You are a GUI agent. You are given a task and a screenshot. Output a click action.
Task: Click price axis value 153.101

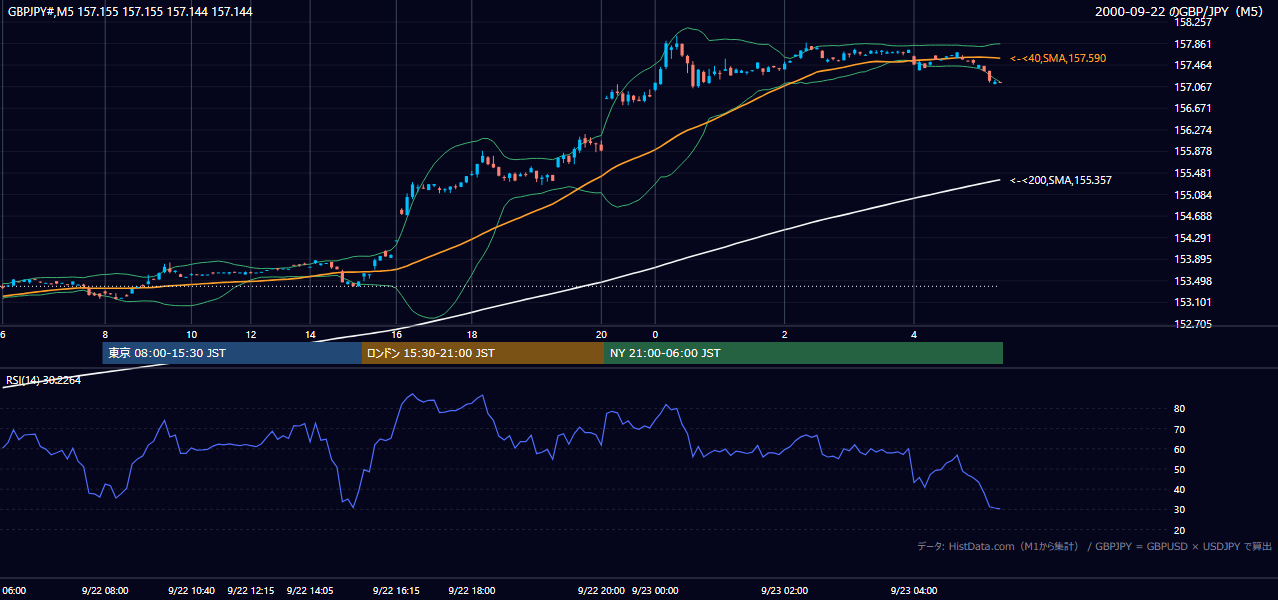pyautogui.click(x=1193, y=303)
